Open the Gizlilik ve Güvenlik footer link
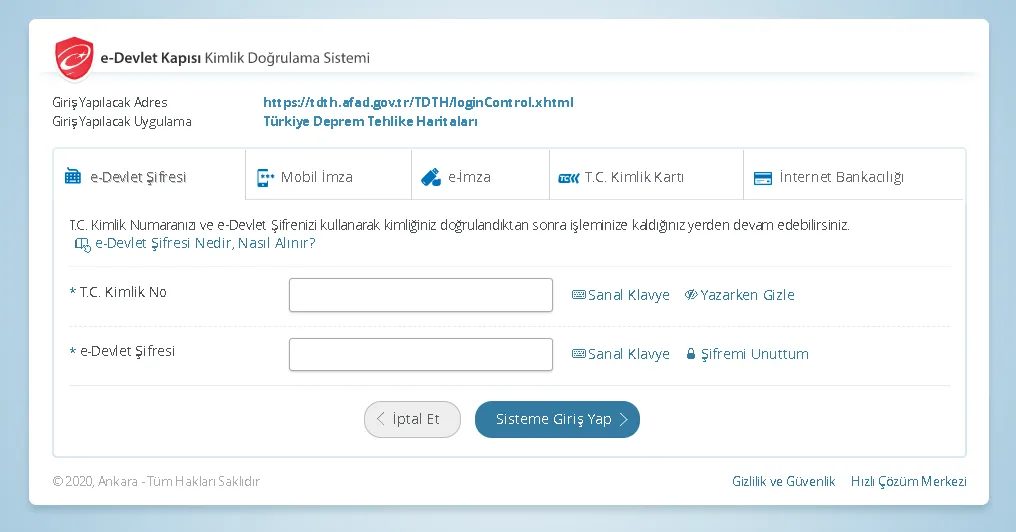The height and width of the screenshot is (532, 1016). 783,481
